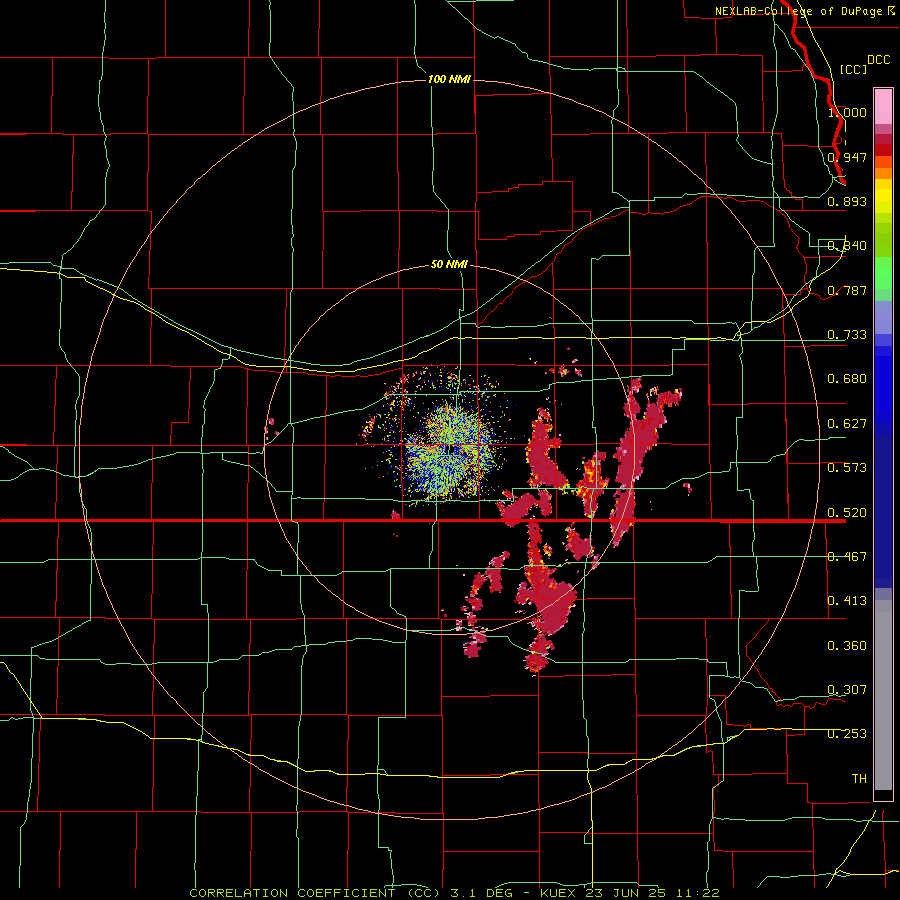900x900 pixels.
Task: Click the 0.787 legend value
Action: click(x=847, y=290)
